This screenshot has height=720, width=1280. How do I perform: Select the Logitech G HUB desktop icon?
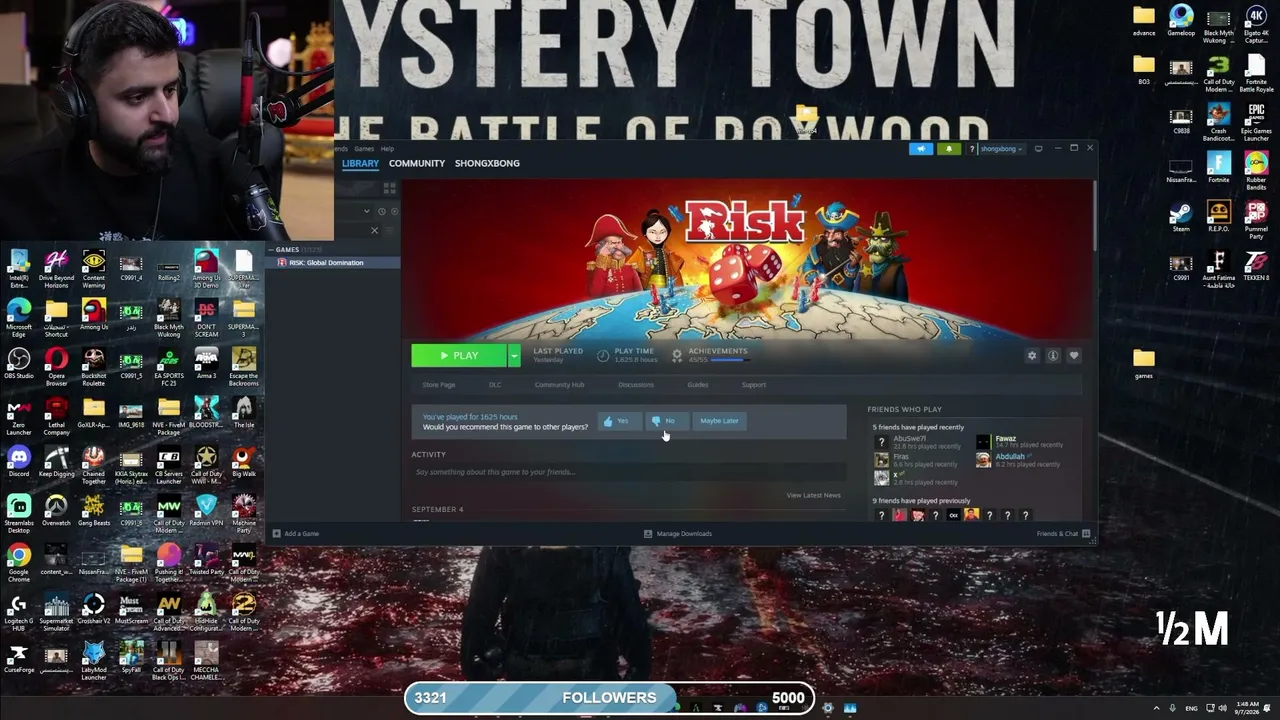[19, 612]
